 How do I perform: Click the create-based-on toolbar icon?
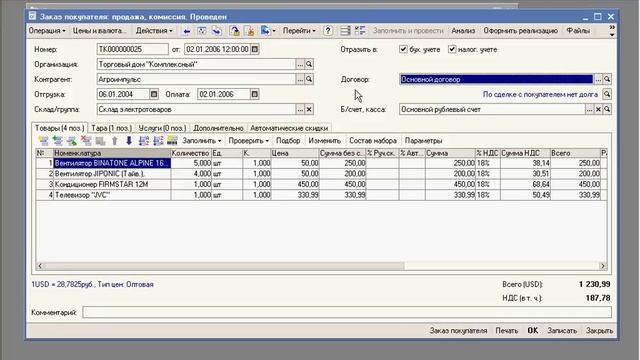pos(265,31)
